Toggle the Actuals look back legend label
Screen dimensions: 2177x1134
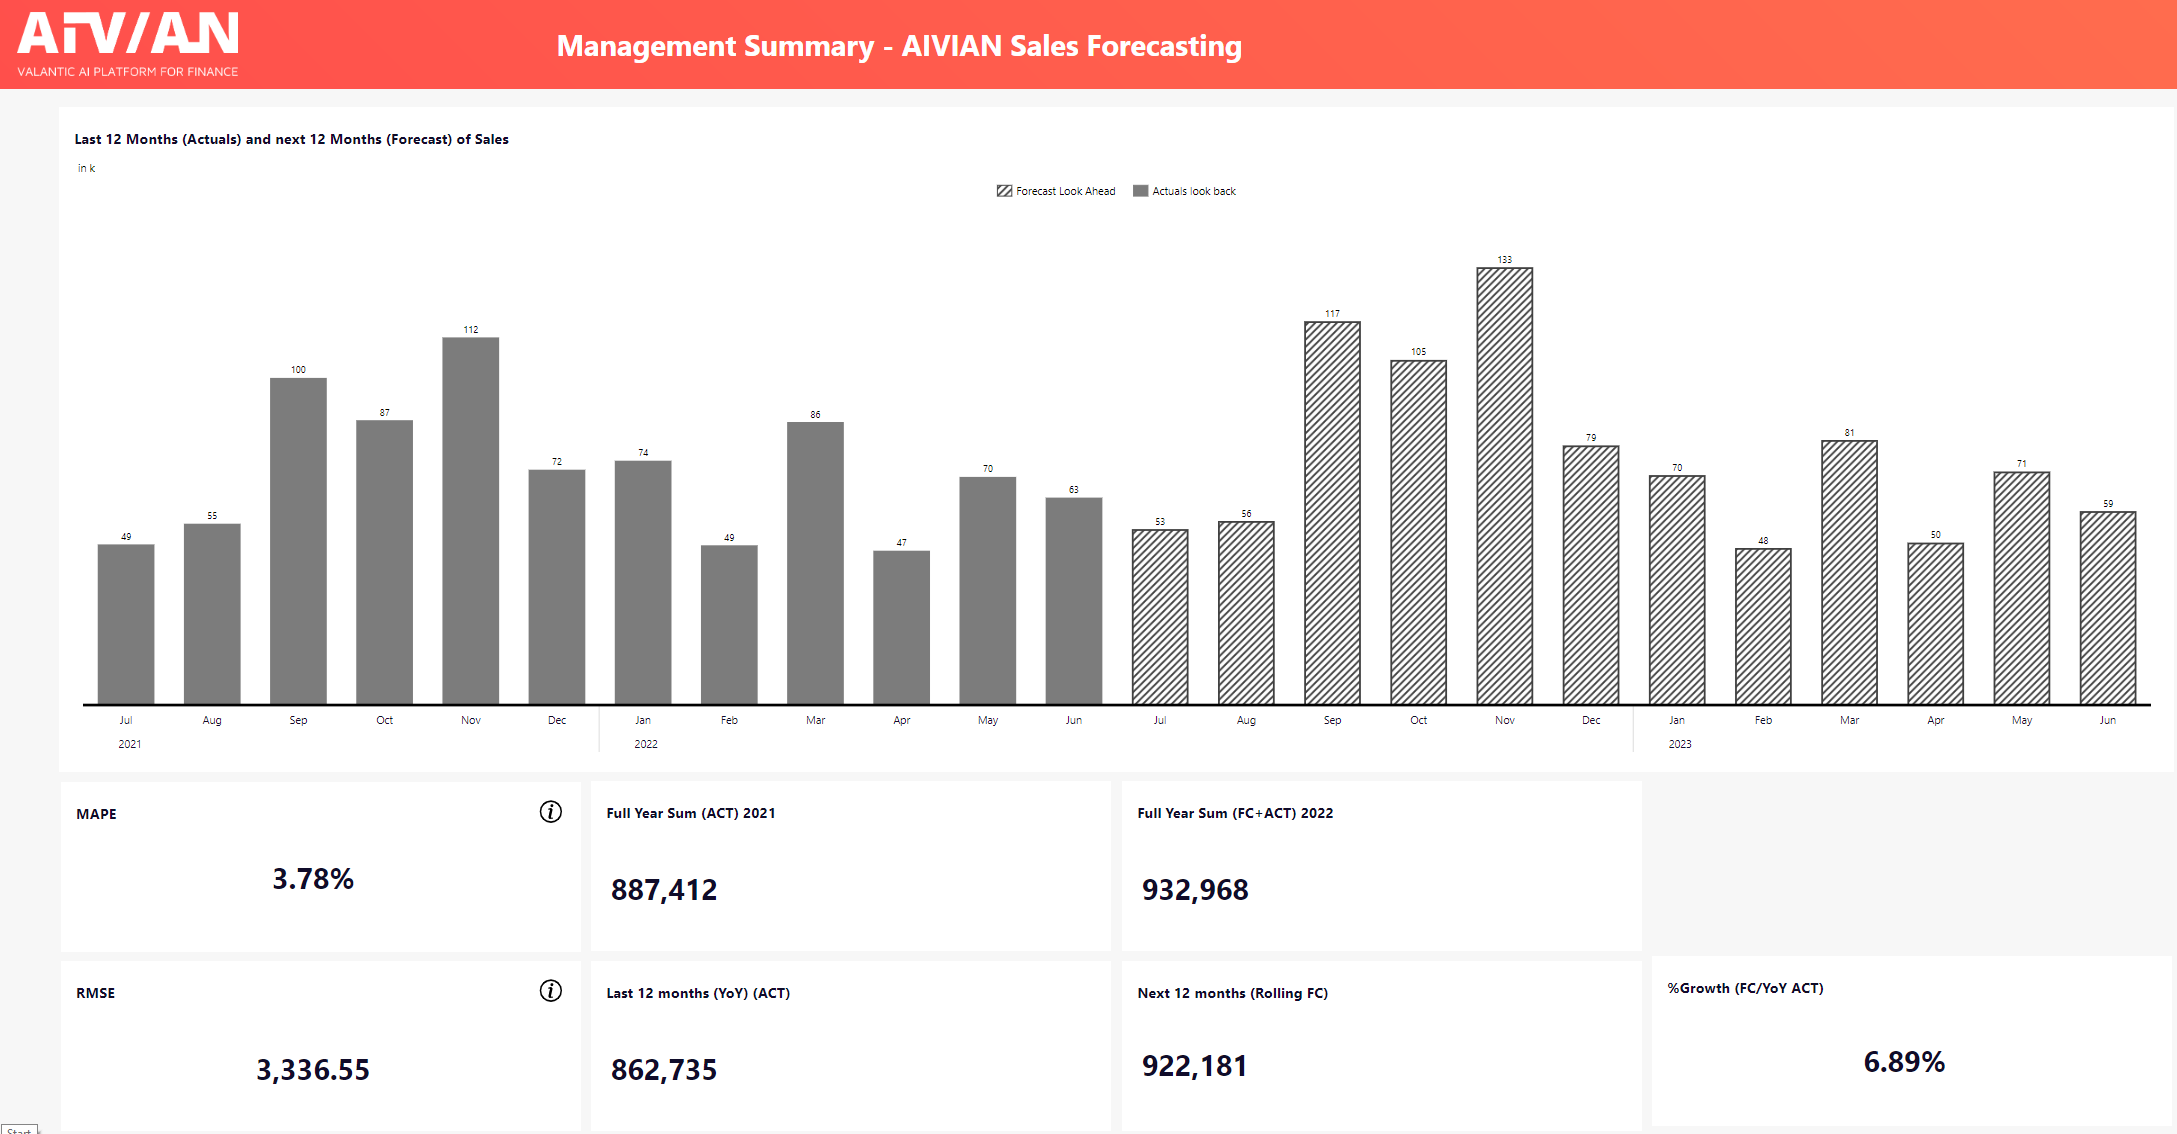pyautogui.click(x=1193, y=191)
